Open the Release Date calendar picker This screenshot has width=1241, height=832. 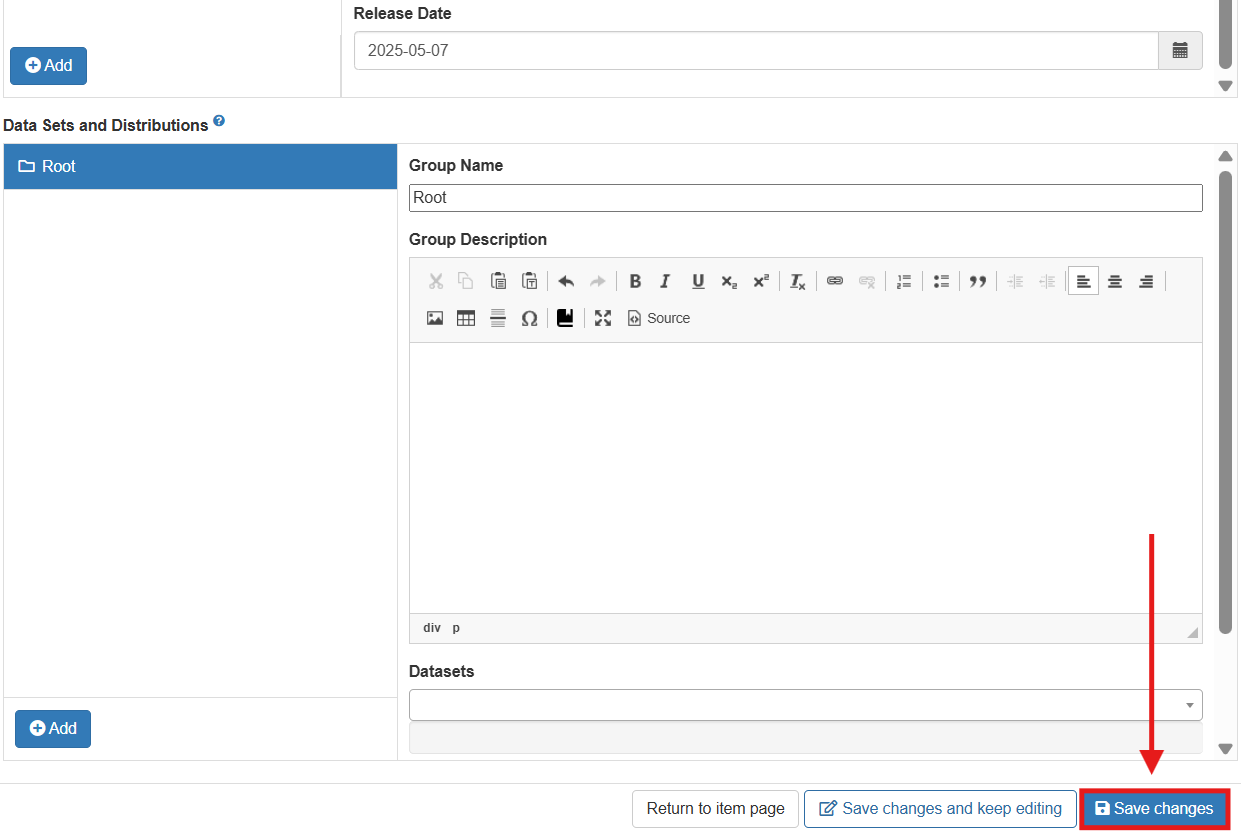[1180, 50]
